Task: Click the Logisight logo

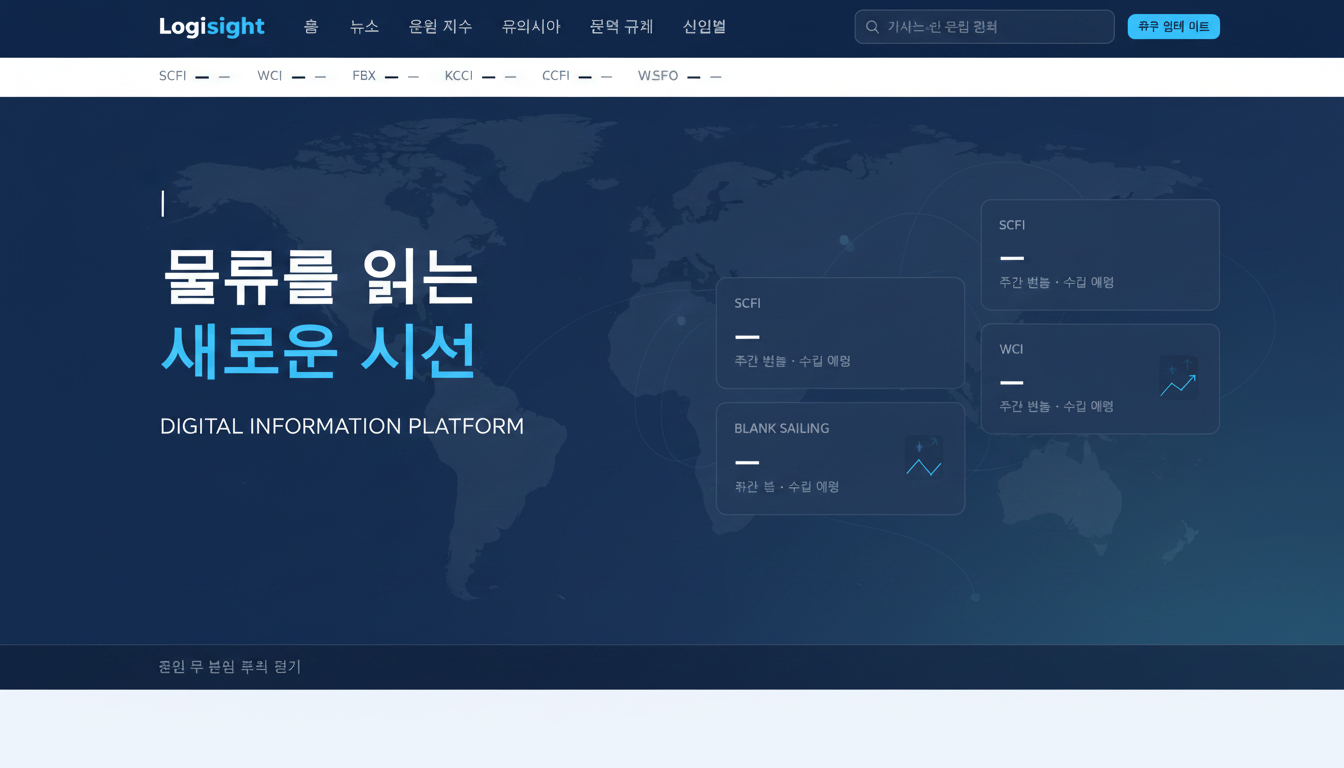Action: [x=212, y=27]
